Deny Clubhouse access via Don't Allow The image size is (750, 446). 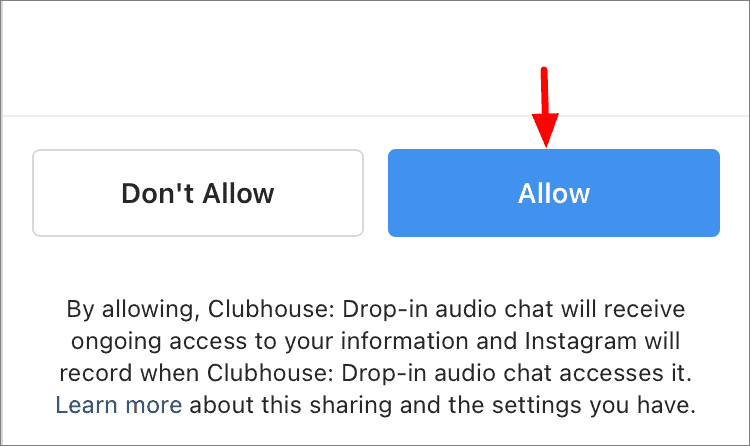tap(198, 193)
